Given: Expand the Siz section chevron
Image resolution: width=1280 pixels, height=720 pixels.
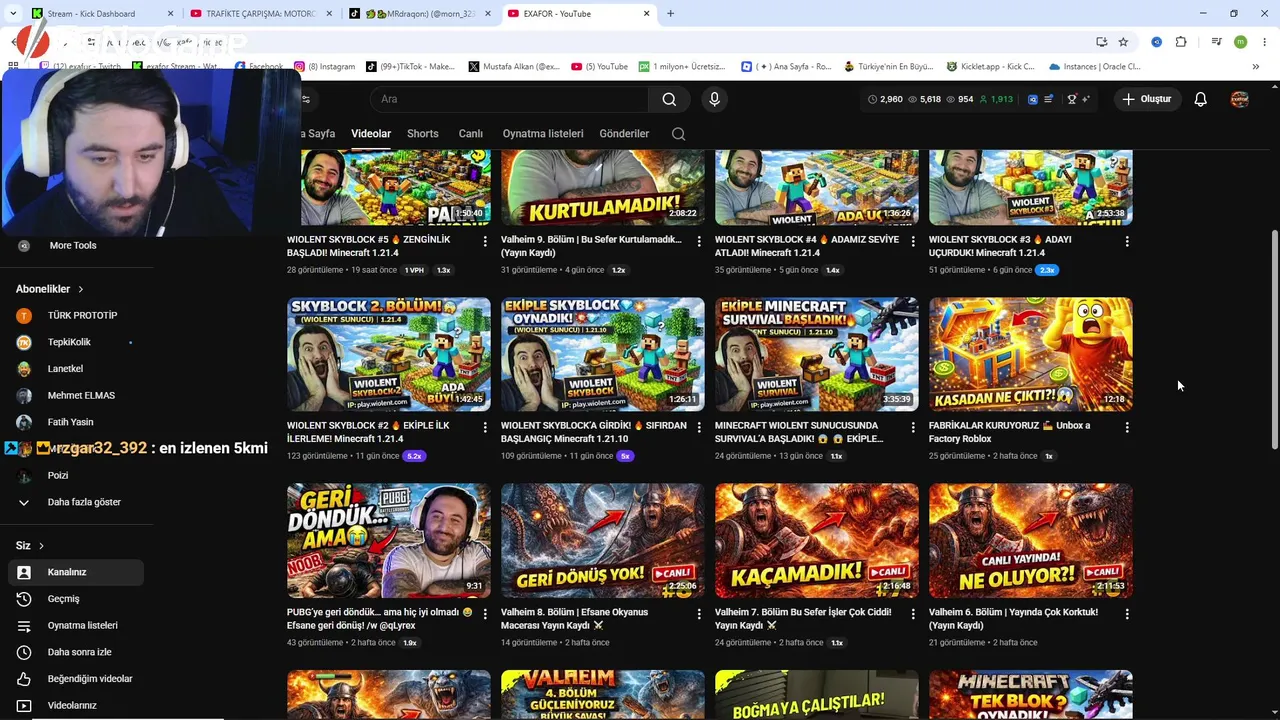Looking at the screenshot, I should 41,546.
